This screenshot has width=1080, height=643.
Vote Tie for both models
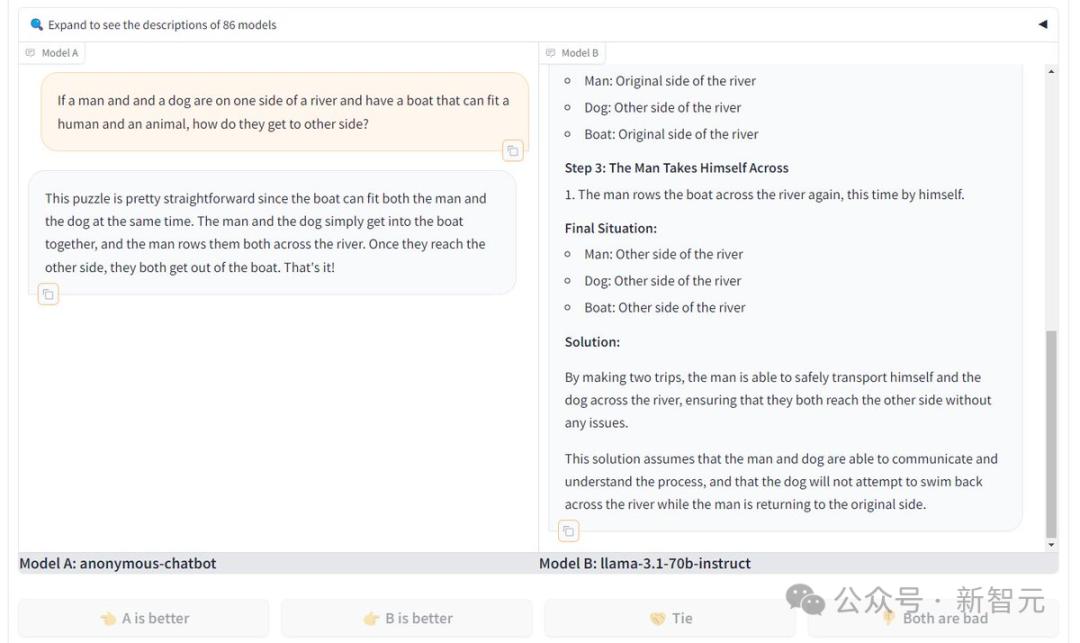coord(670,619)
